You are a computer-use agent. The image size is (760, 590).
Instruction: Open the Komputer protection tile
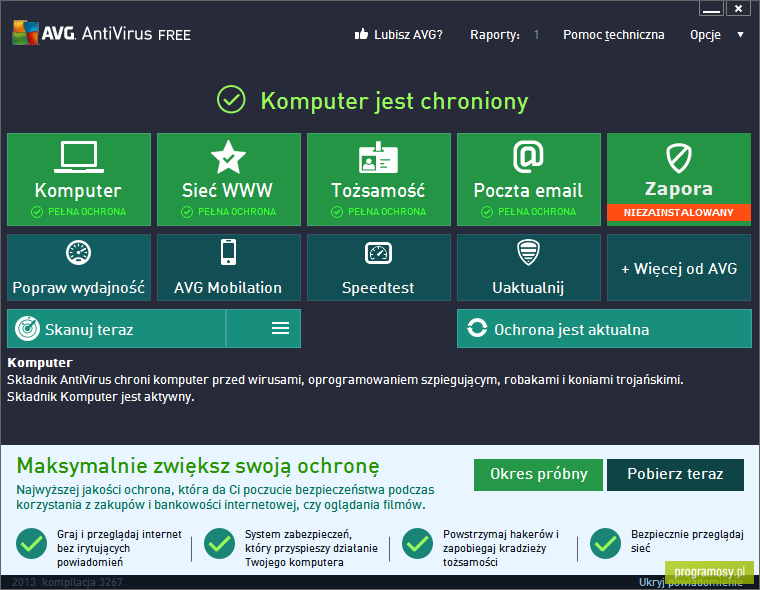[x=79, y=179]
